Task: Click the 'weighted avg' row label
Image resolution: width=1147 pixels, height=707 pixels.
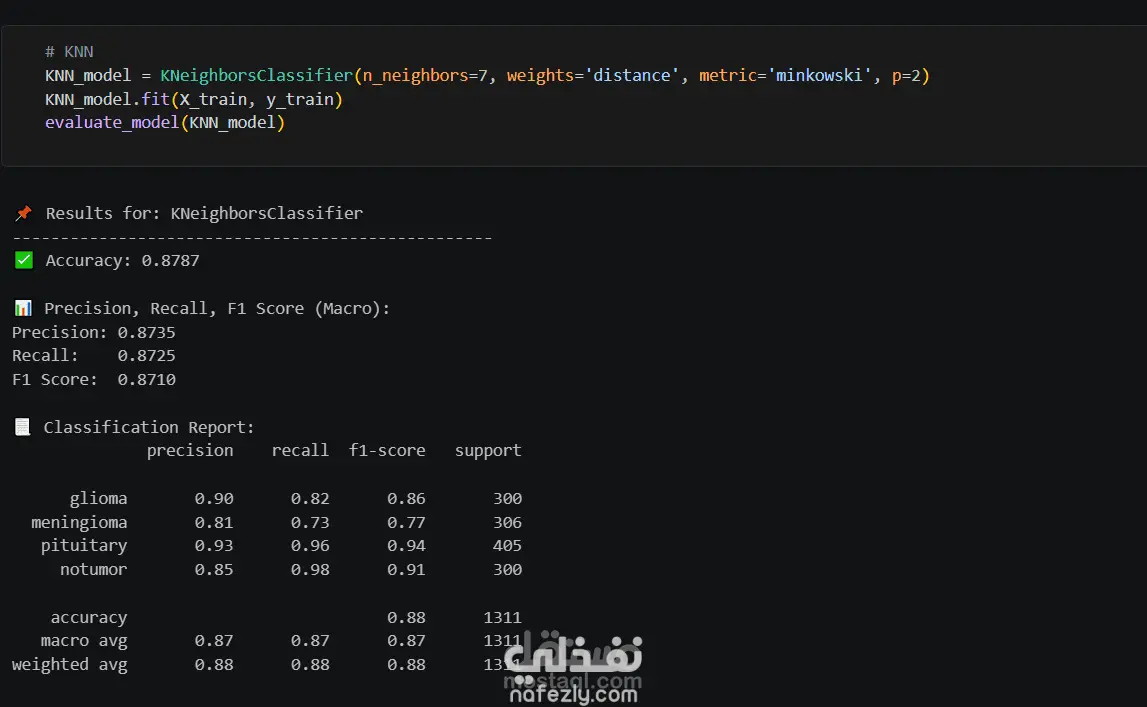Action: (x=69, y=665)
